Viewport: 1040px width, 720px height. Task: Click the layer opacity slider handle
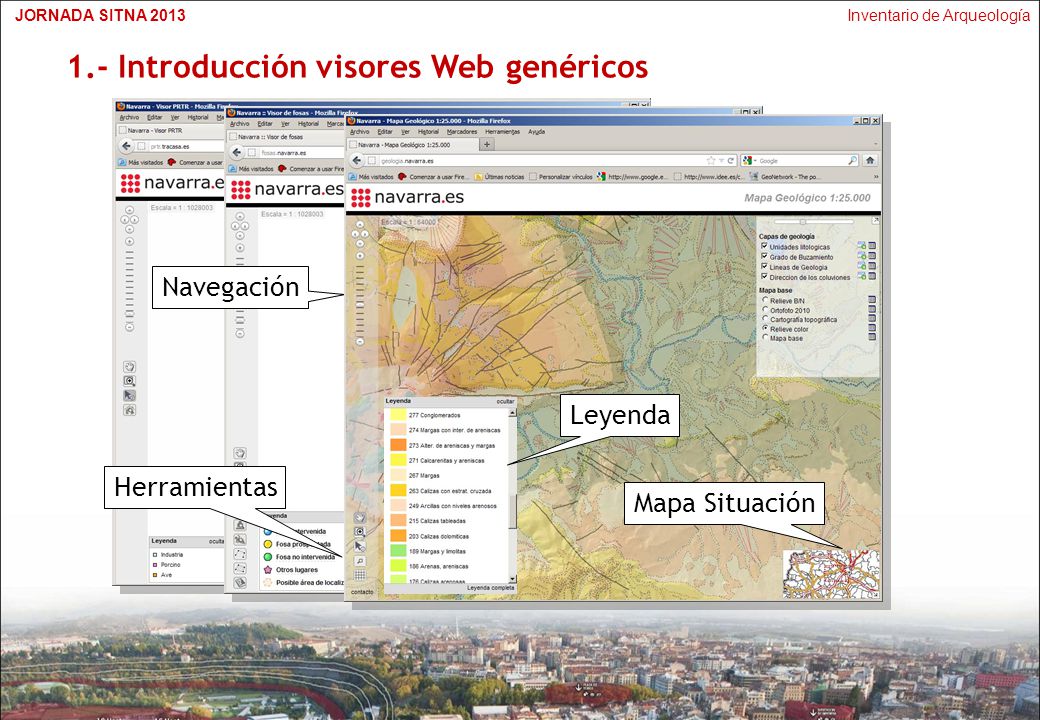[803, 222]
